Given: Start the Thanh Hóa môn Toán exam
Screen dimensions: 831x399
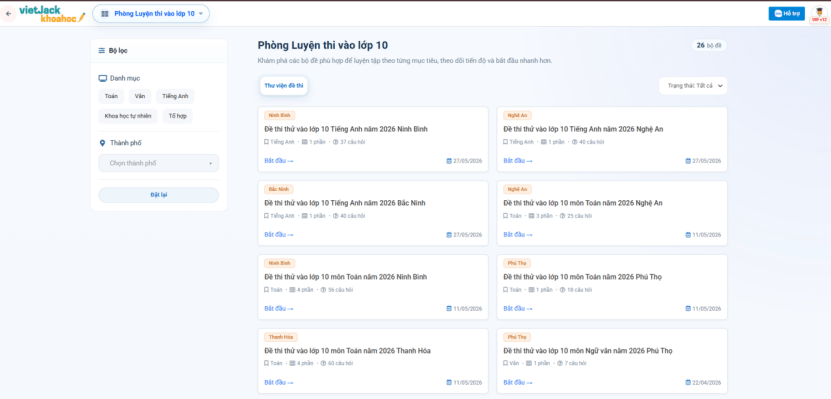Looking at the screenshot, I should pyautogui.click(x=279, y=382).
